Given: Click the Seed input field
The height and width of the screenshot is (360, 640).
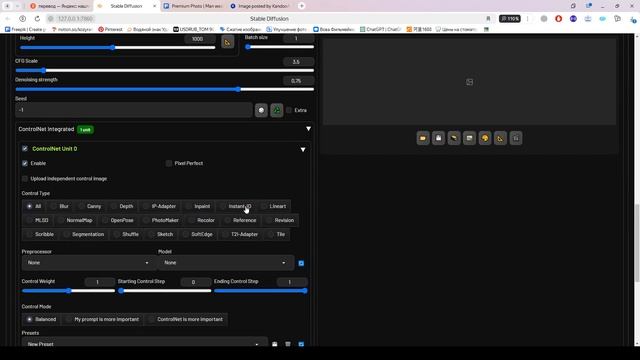Looking at the screenshot, I should pos(133,110).
